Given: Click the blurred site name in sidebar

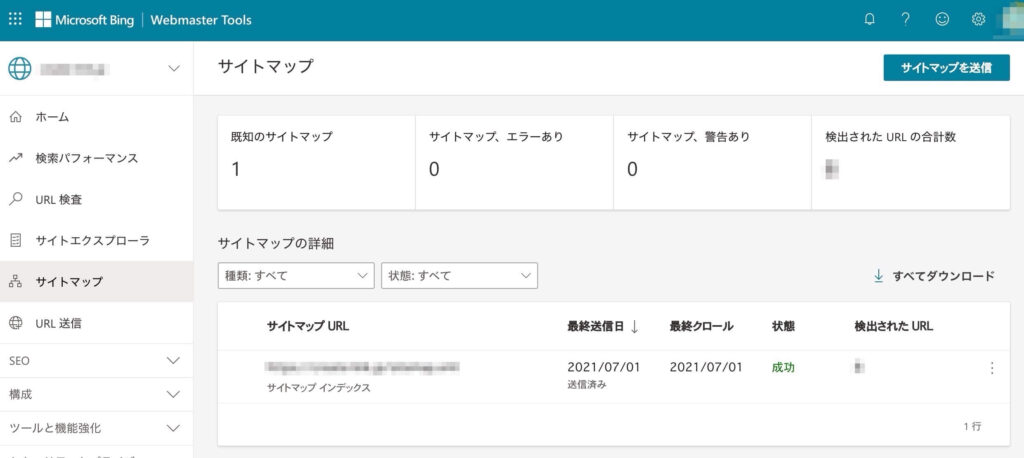Looking at the screenshot, I should [74, 69].
